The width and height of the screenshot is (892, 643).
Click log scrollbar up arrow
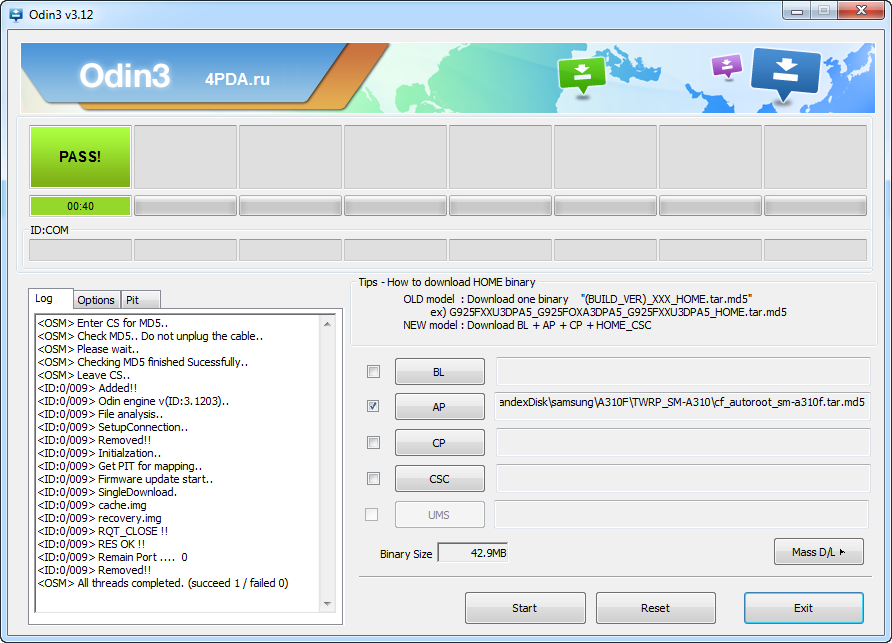tap(327, 324)
